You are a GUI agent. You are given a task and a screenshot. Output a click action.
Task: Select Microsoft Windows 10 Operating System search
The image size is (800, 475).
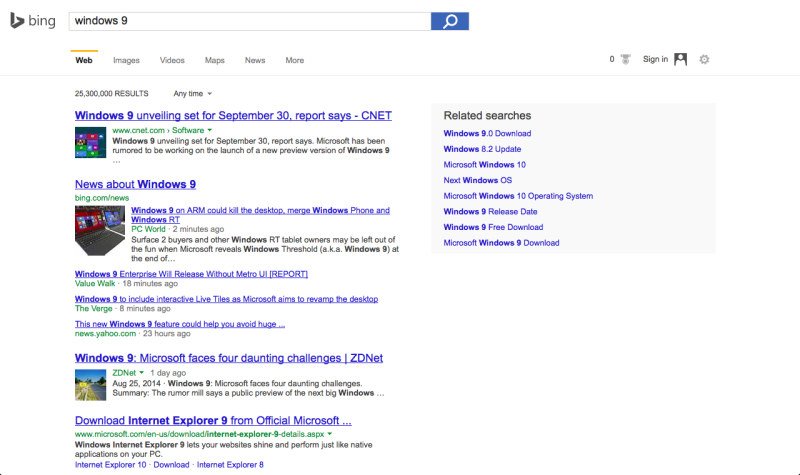(518, 196)
